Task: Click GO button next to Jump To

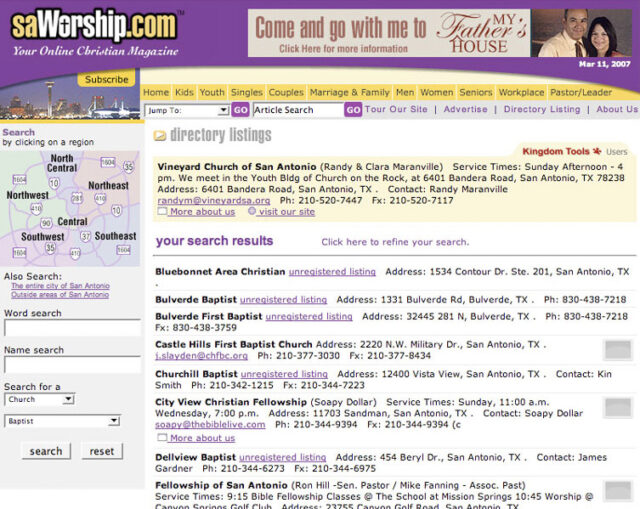Action: click(x=240, y=110)
